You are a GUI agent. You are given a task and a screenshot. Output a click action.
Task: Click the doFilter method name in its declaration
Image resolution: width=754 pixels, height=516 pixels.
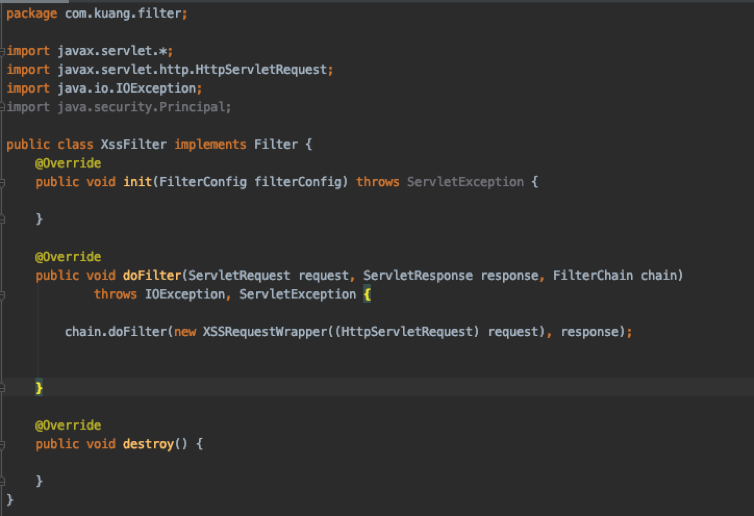coord(152,276)
